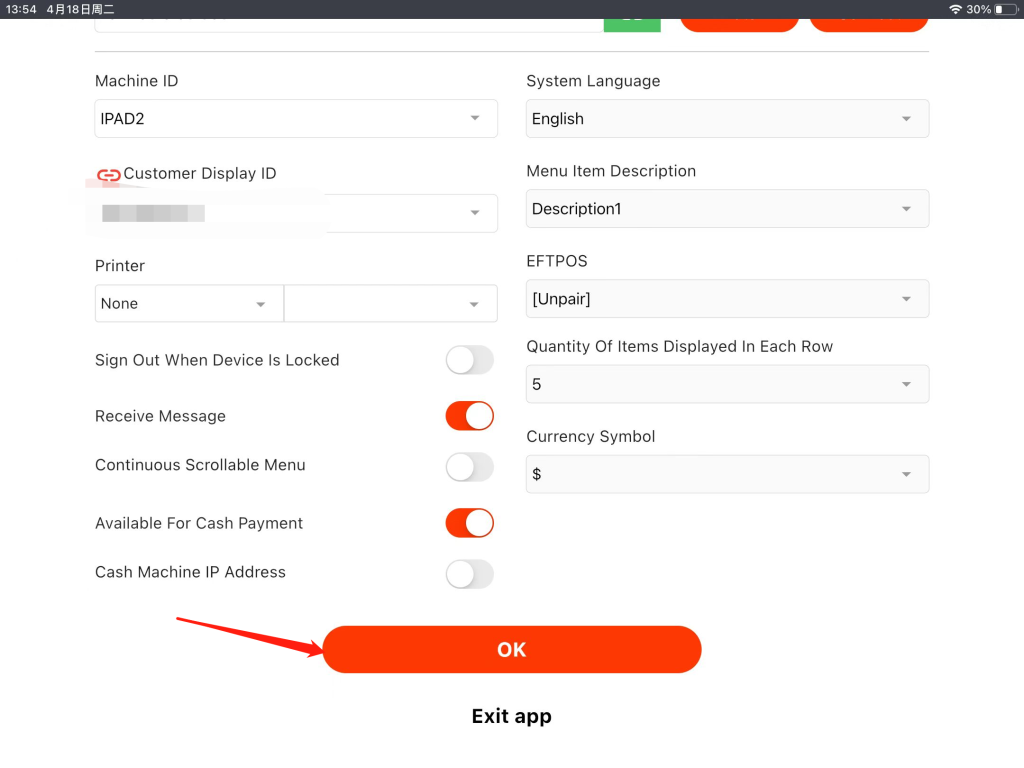Disable the Receive Message switch

click(x=469, y=416)
